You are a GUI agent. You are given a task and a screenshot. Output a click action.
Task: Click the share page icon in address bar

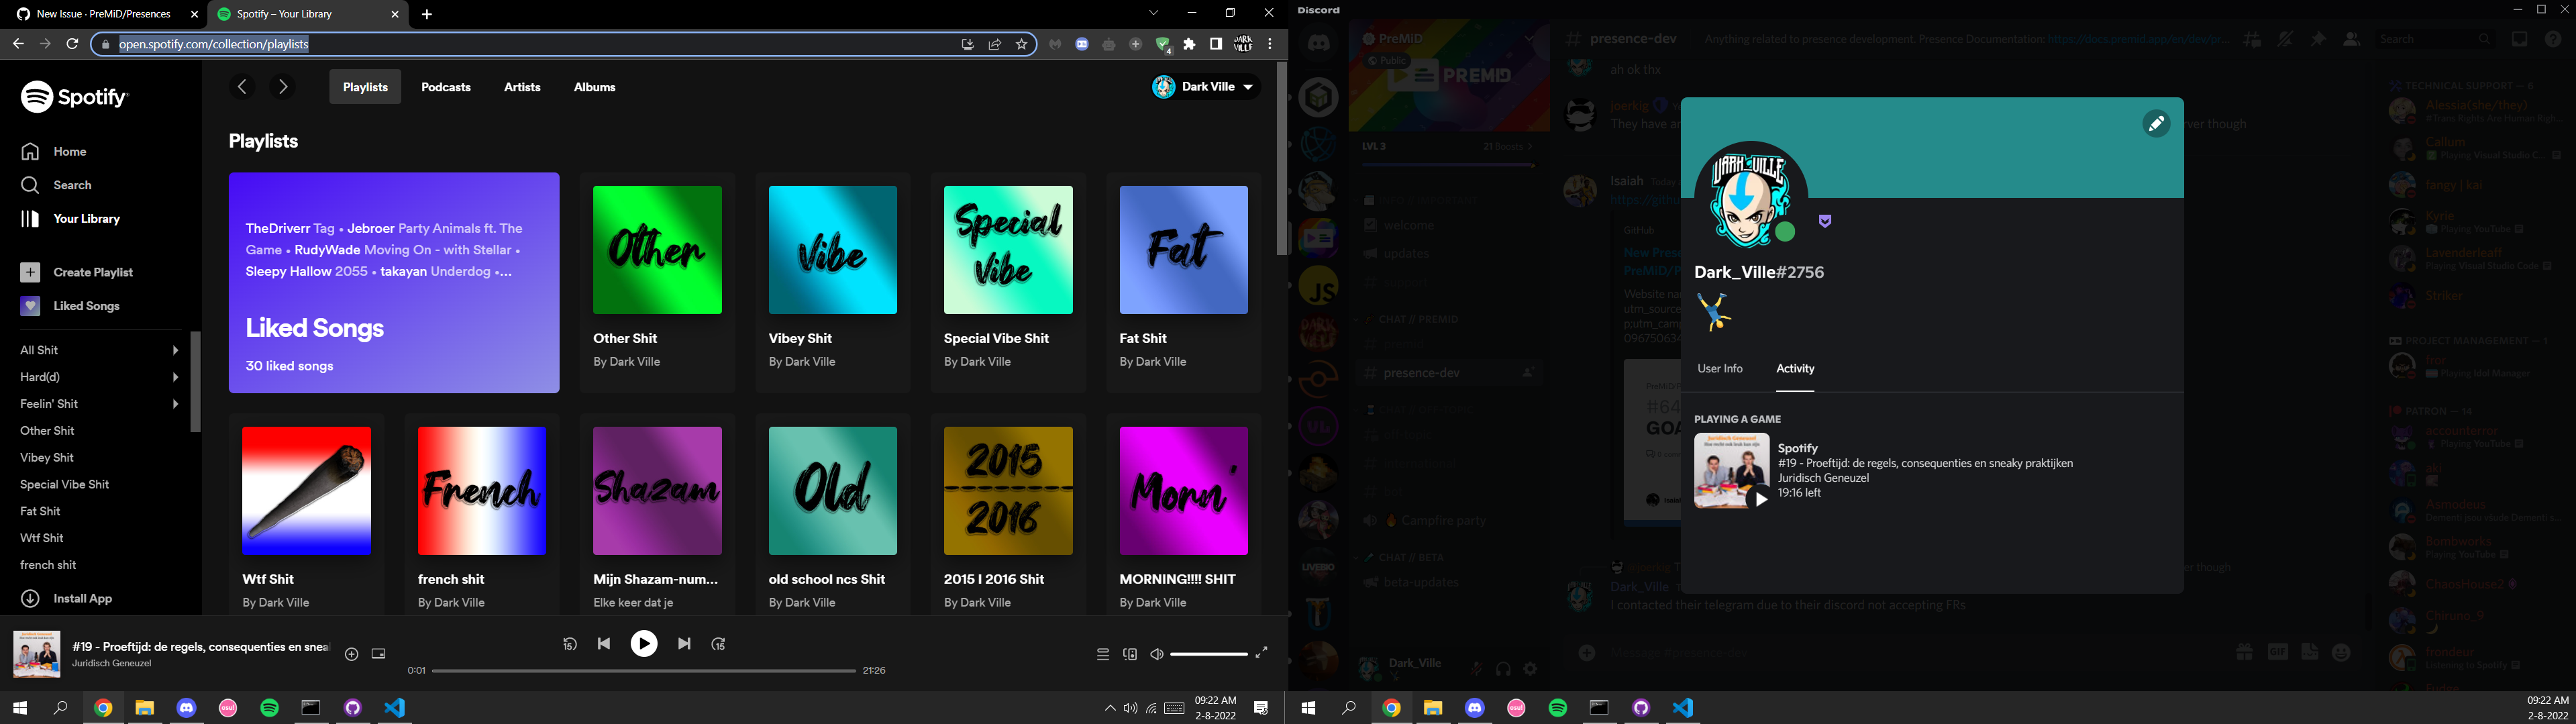coord(995,44)
